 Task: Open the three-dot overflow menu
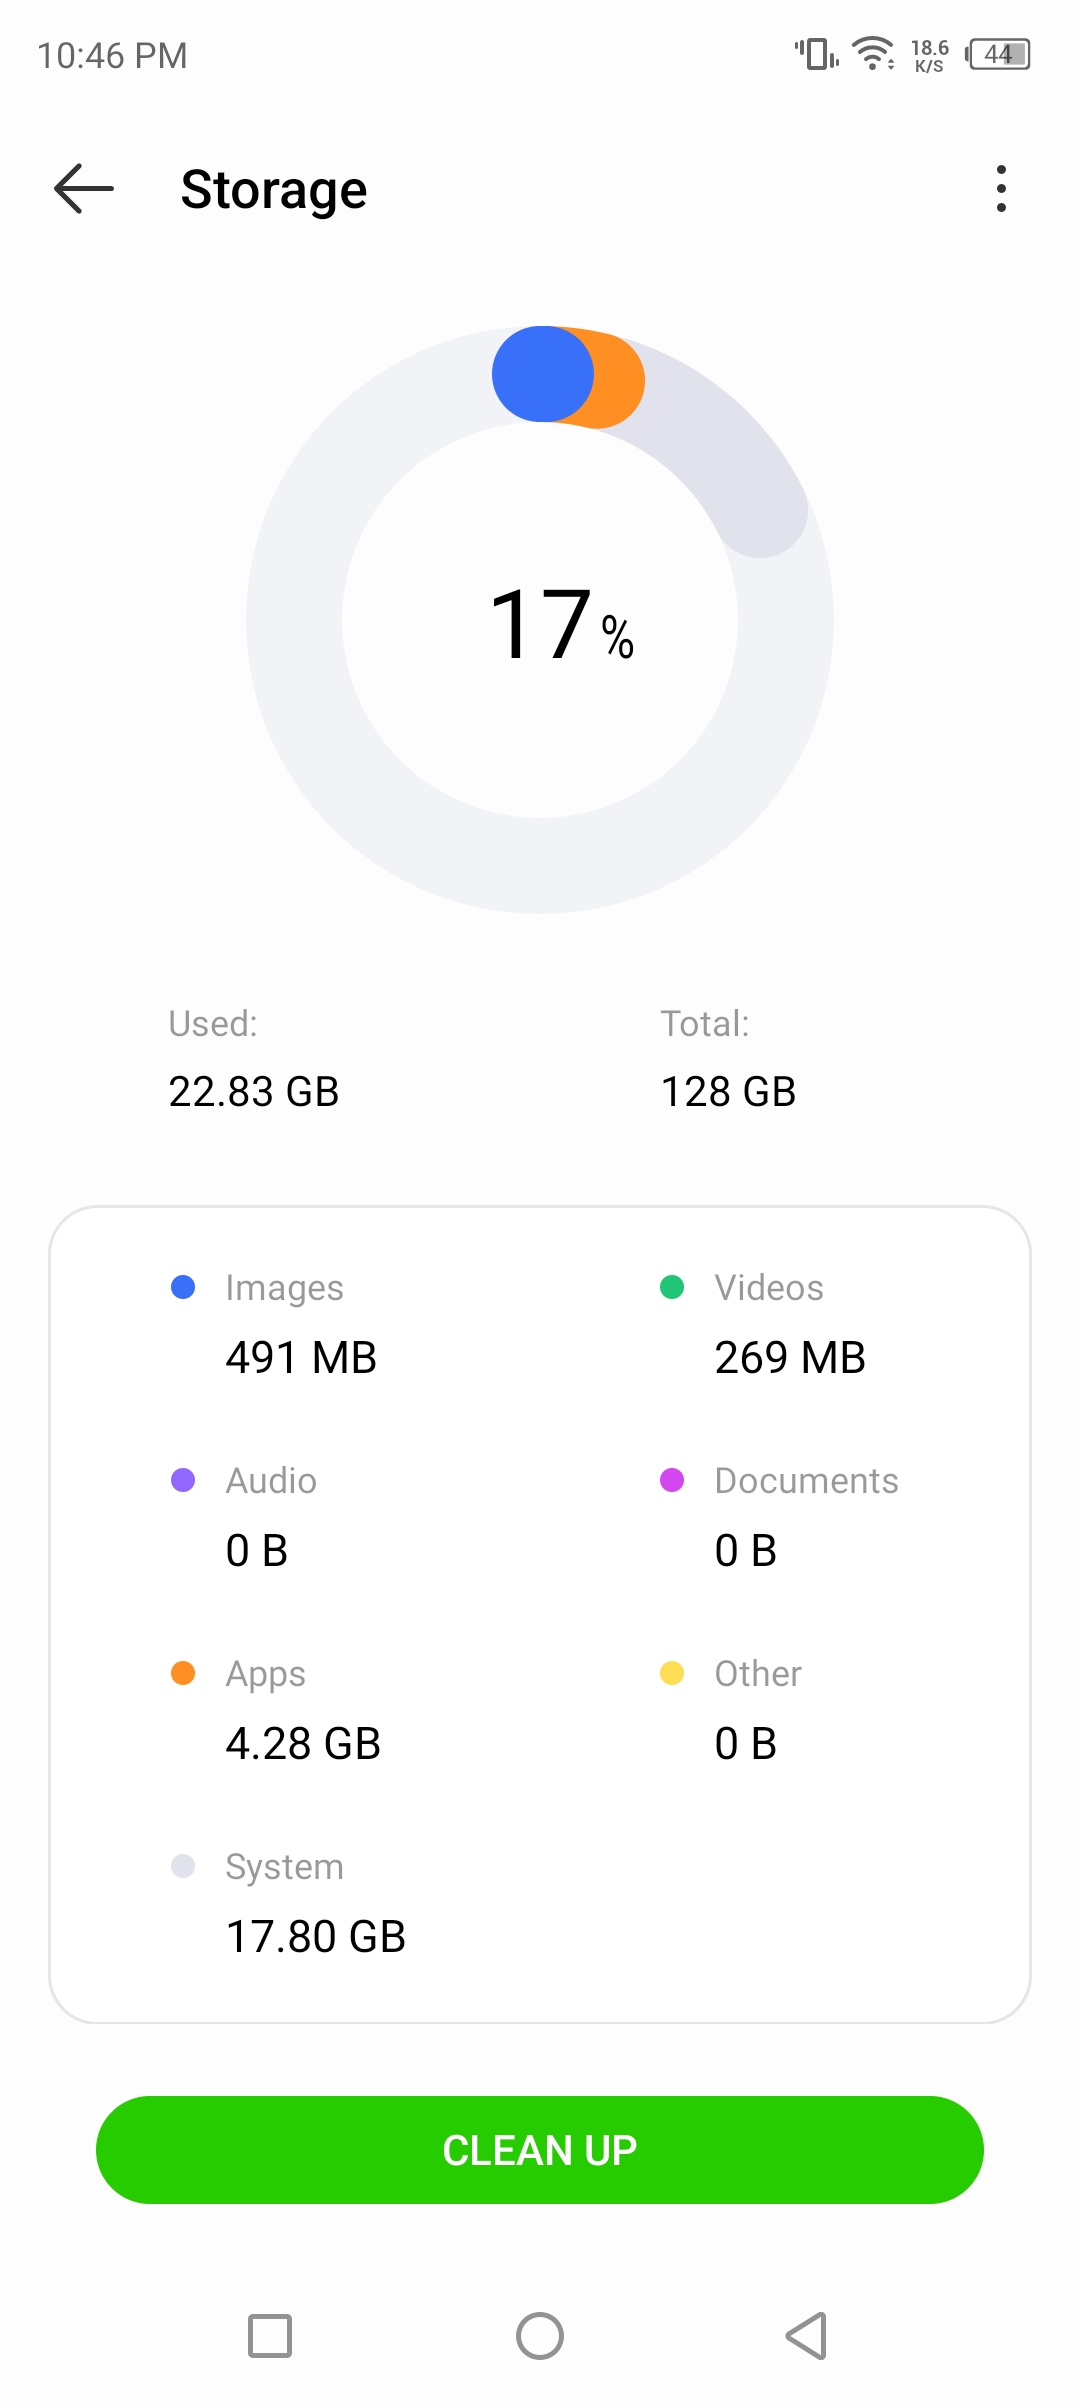[1001, 189]
